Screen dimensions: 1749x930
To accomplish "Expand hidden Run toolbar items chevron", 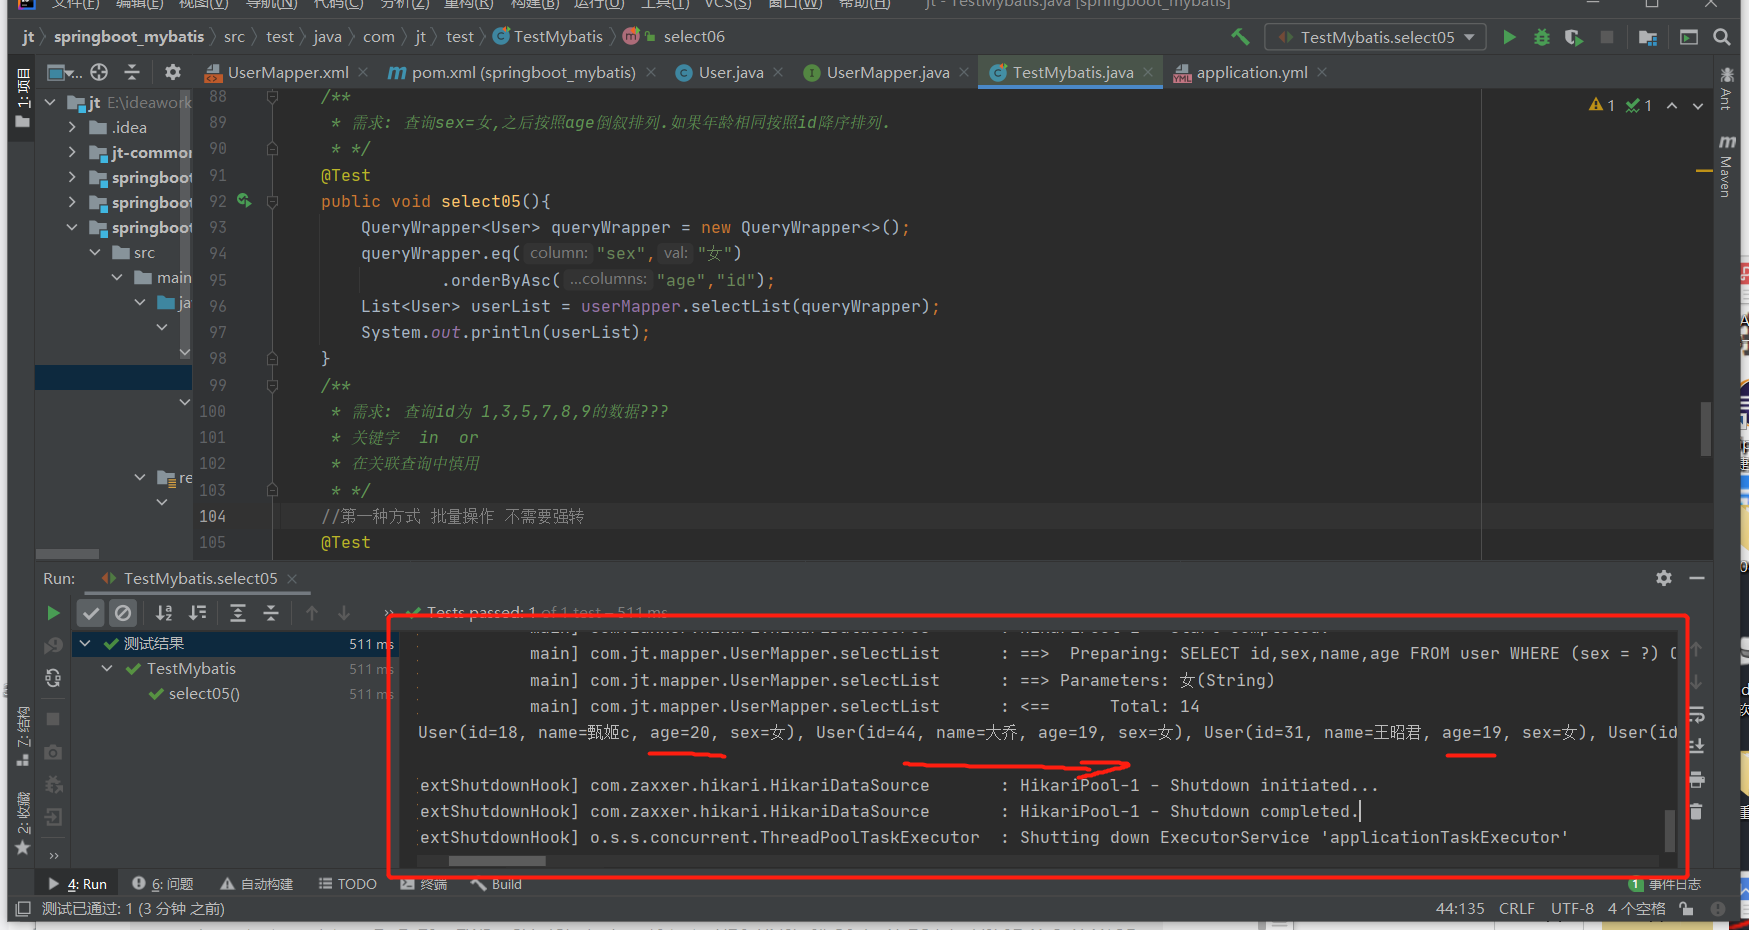I will click(389, 613).
